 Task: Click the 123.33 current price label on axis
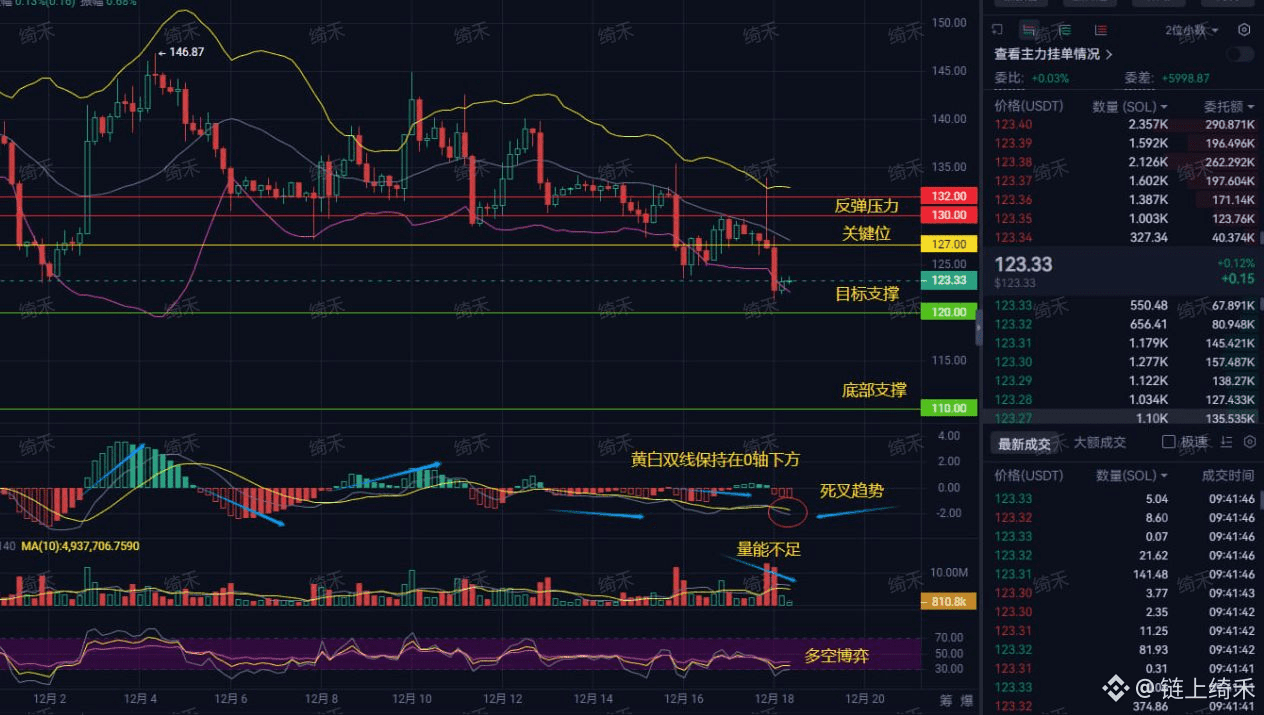pos(948,280)
